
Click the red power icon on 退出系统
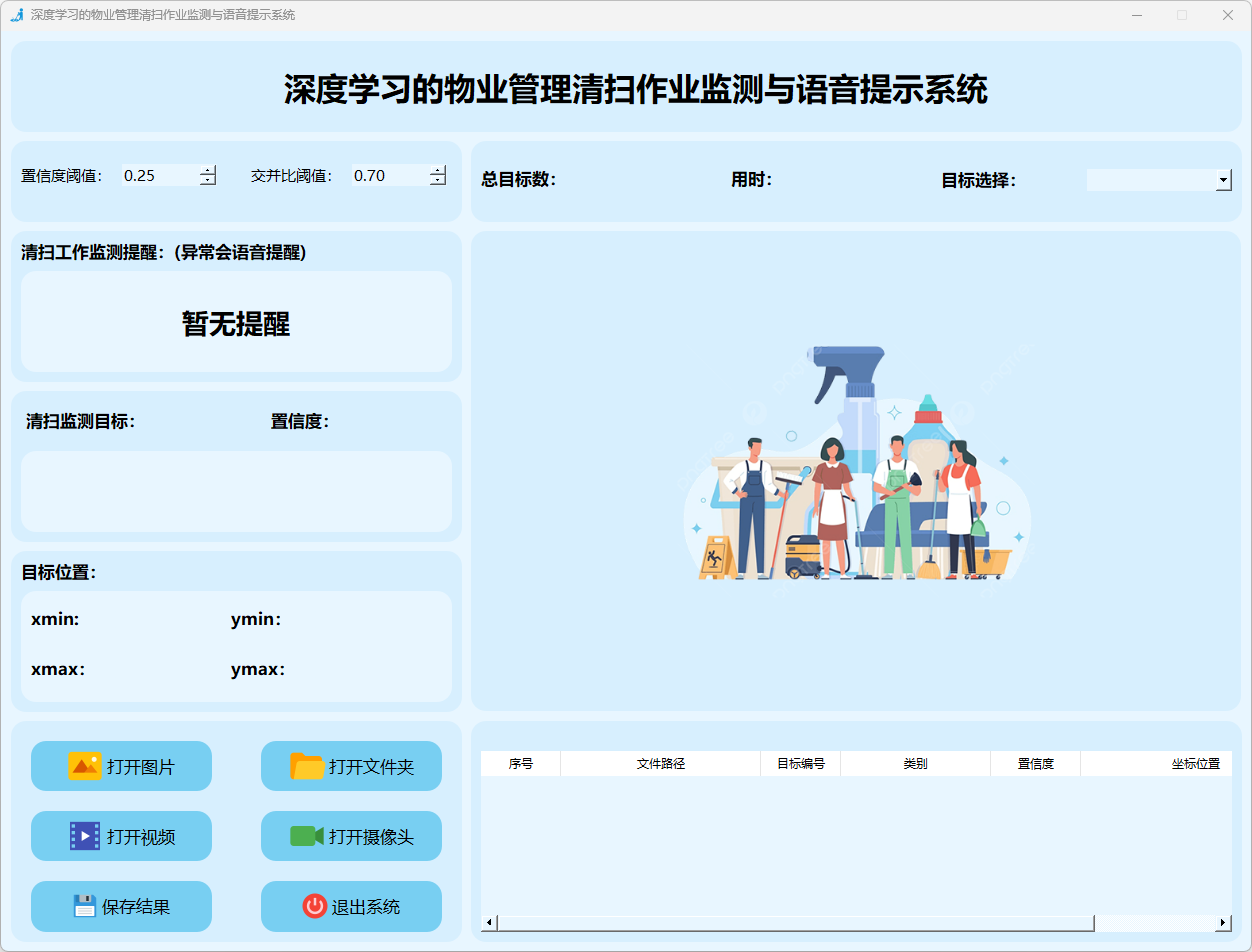tap(314, 906)
